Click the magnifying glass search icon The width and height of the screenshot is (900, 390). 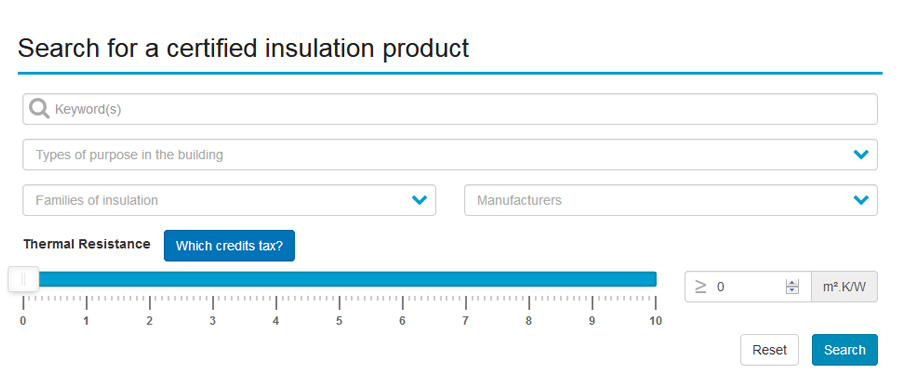pos(39,109)
